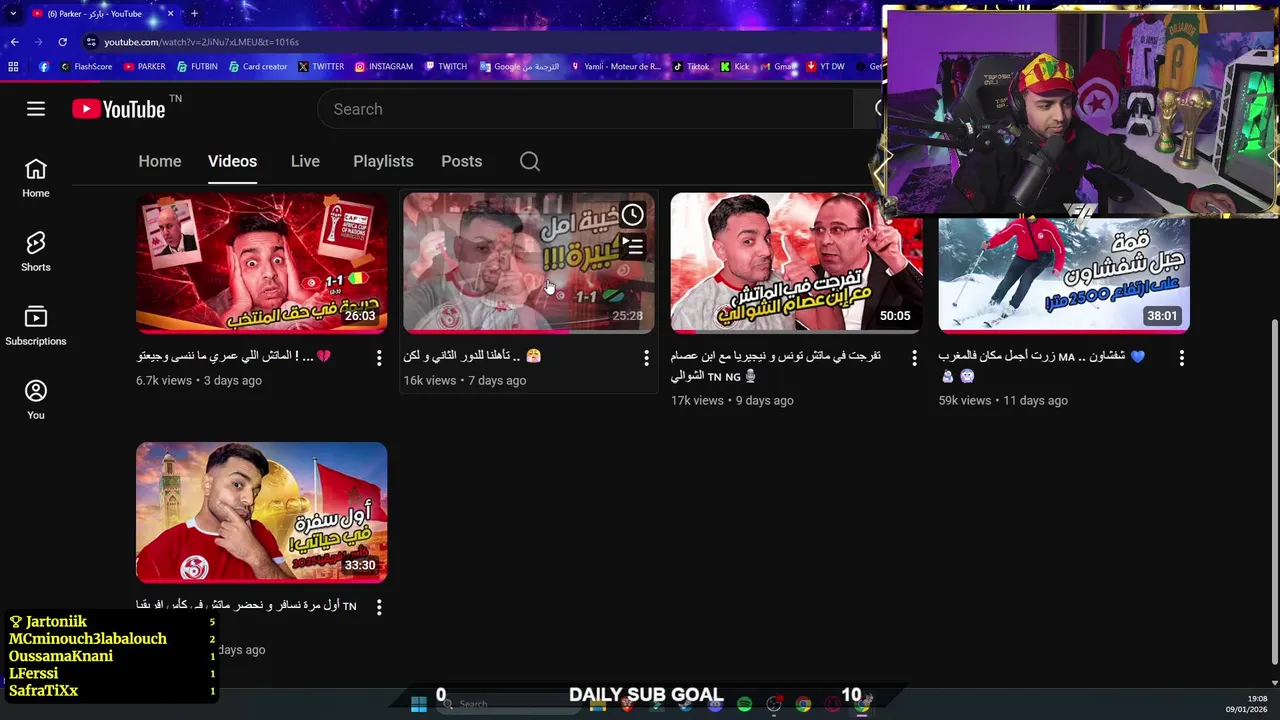Viewport: 1280px width, 720px height.
Task: Open the FlashScore bookmark
Action: (x=86, y=67)
